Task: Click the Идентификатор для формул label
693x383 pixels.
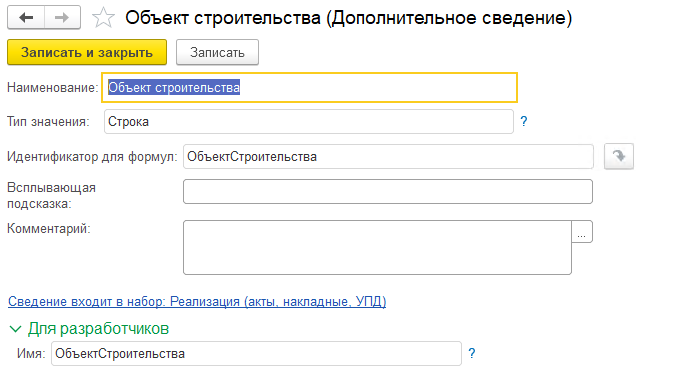Action: pos(92,157)
